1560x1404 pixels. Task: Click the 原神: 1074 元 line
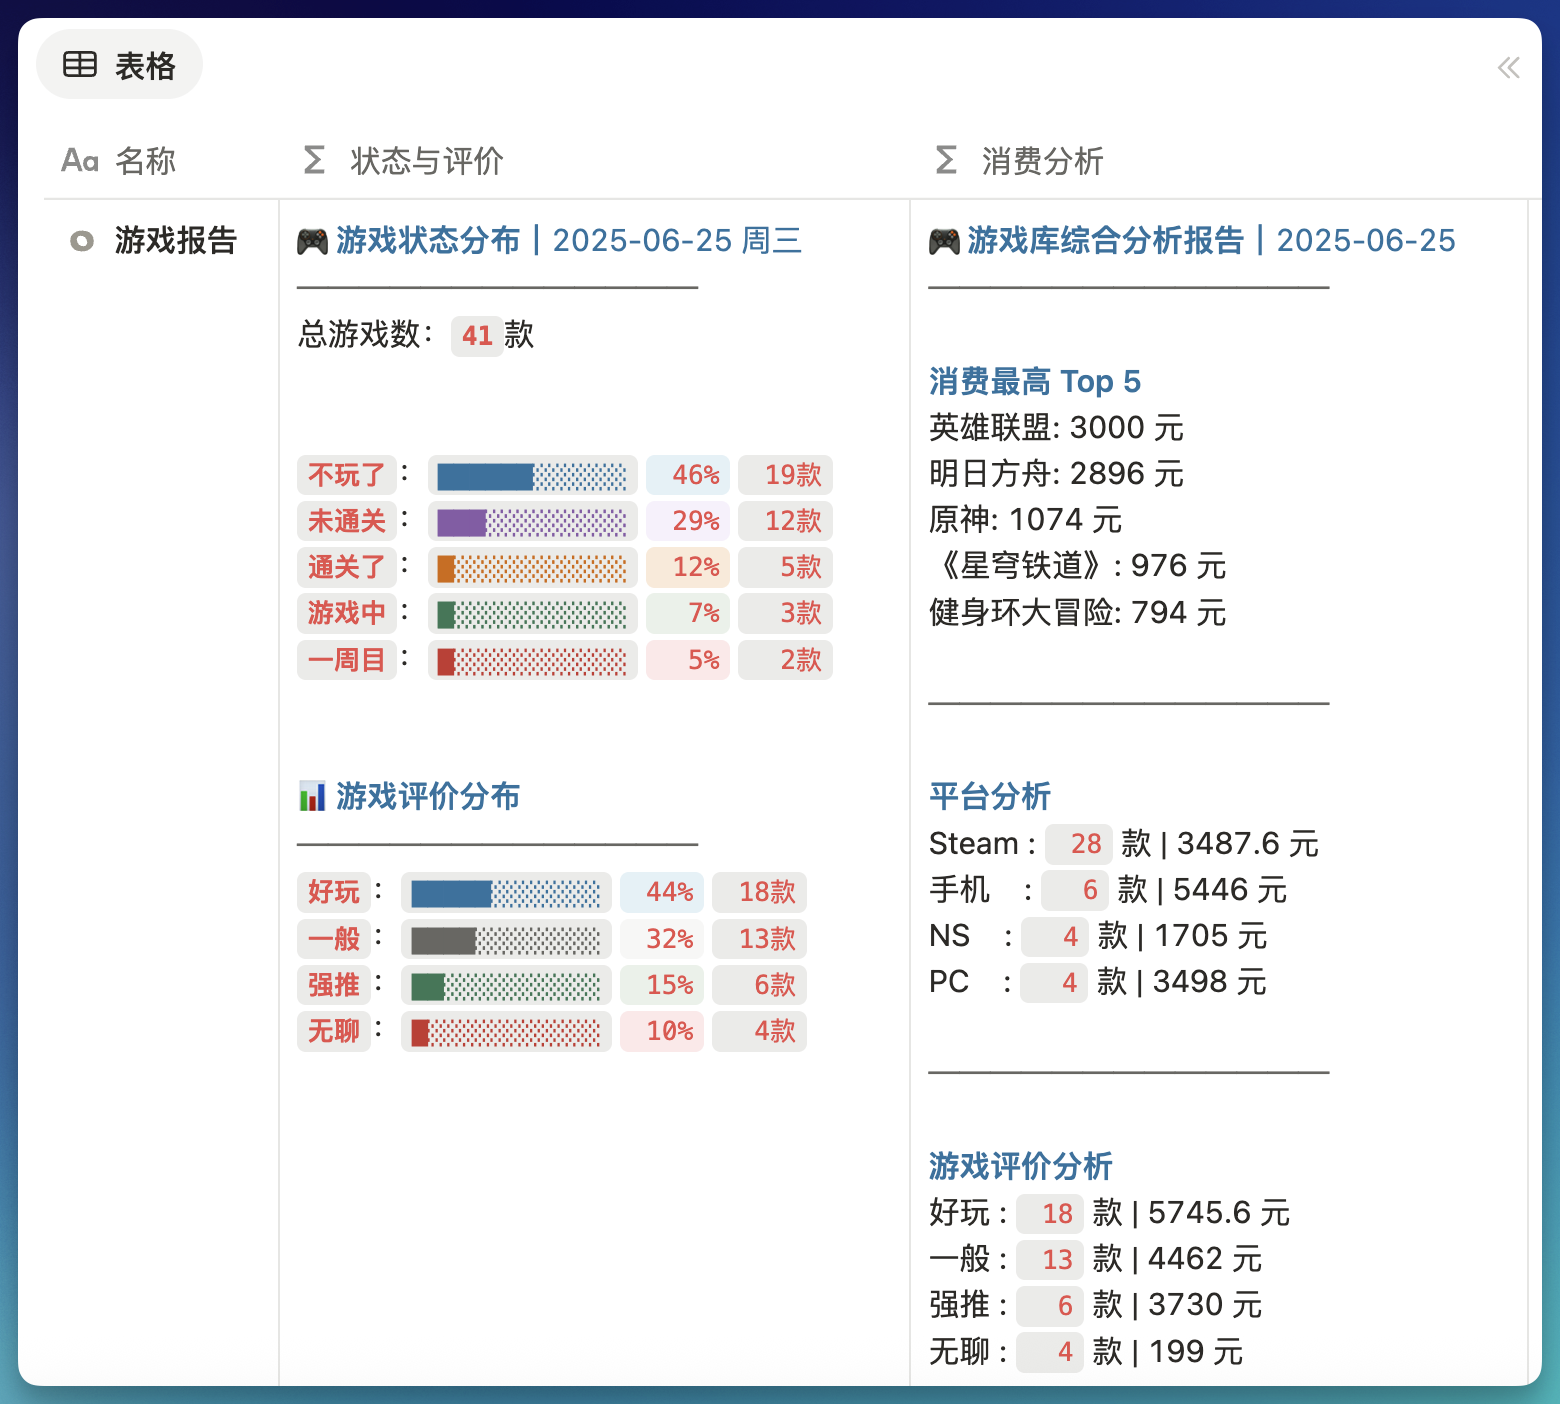pos(1025,520)
